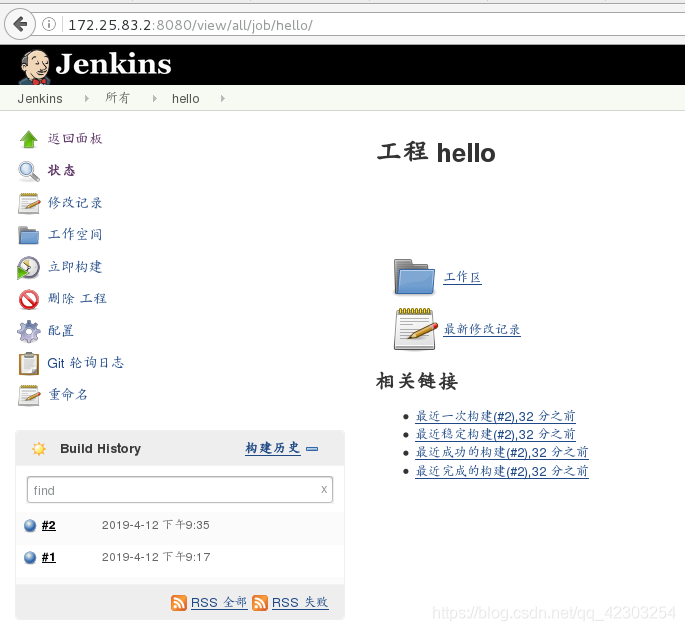Expand the breadcrumb arrow after 所有
The height and width of the screenshot is (631, 685).
click(x=155, y=99)
